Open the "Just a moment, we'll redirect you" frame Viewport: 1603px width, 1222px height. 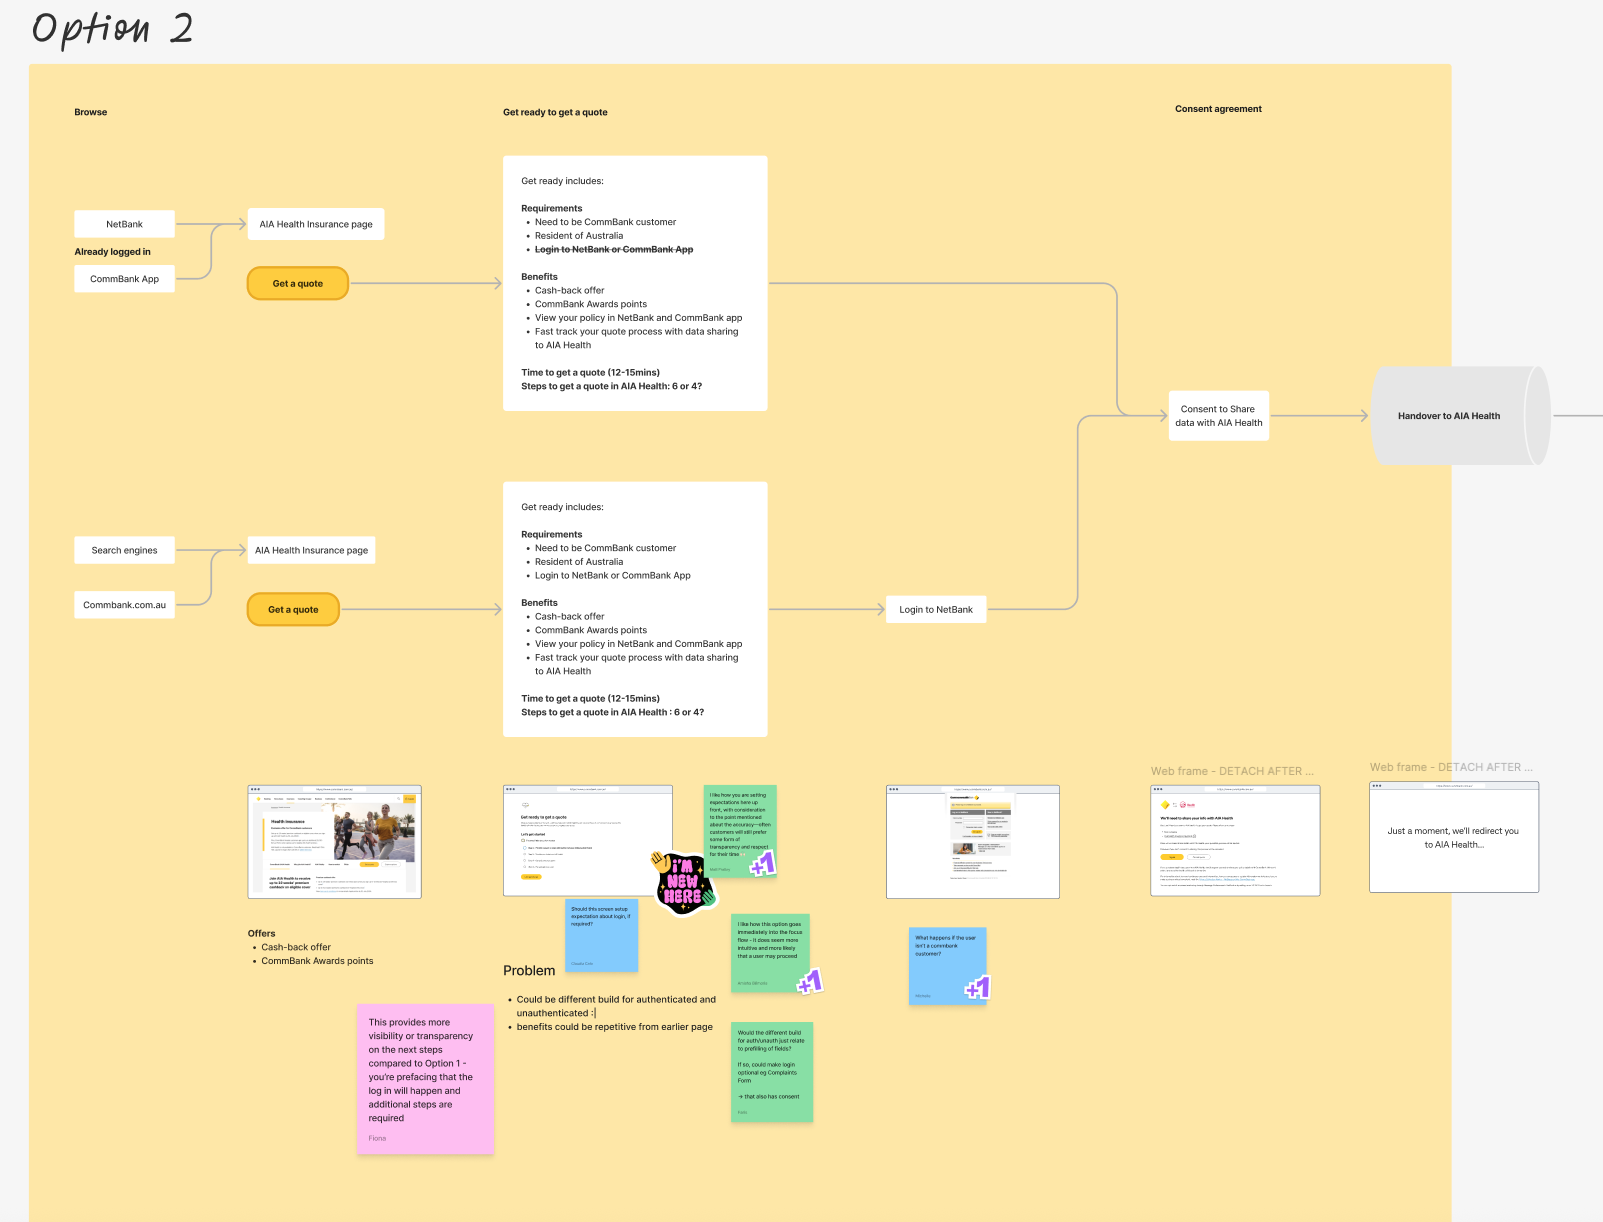pyautogui.click(x=1454, y=837)
